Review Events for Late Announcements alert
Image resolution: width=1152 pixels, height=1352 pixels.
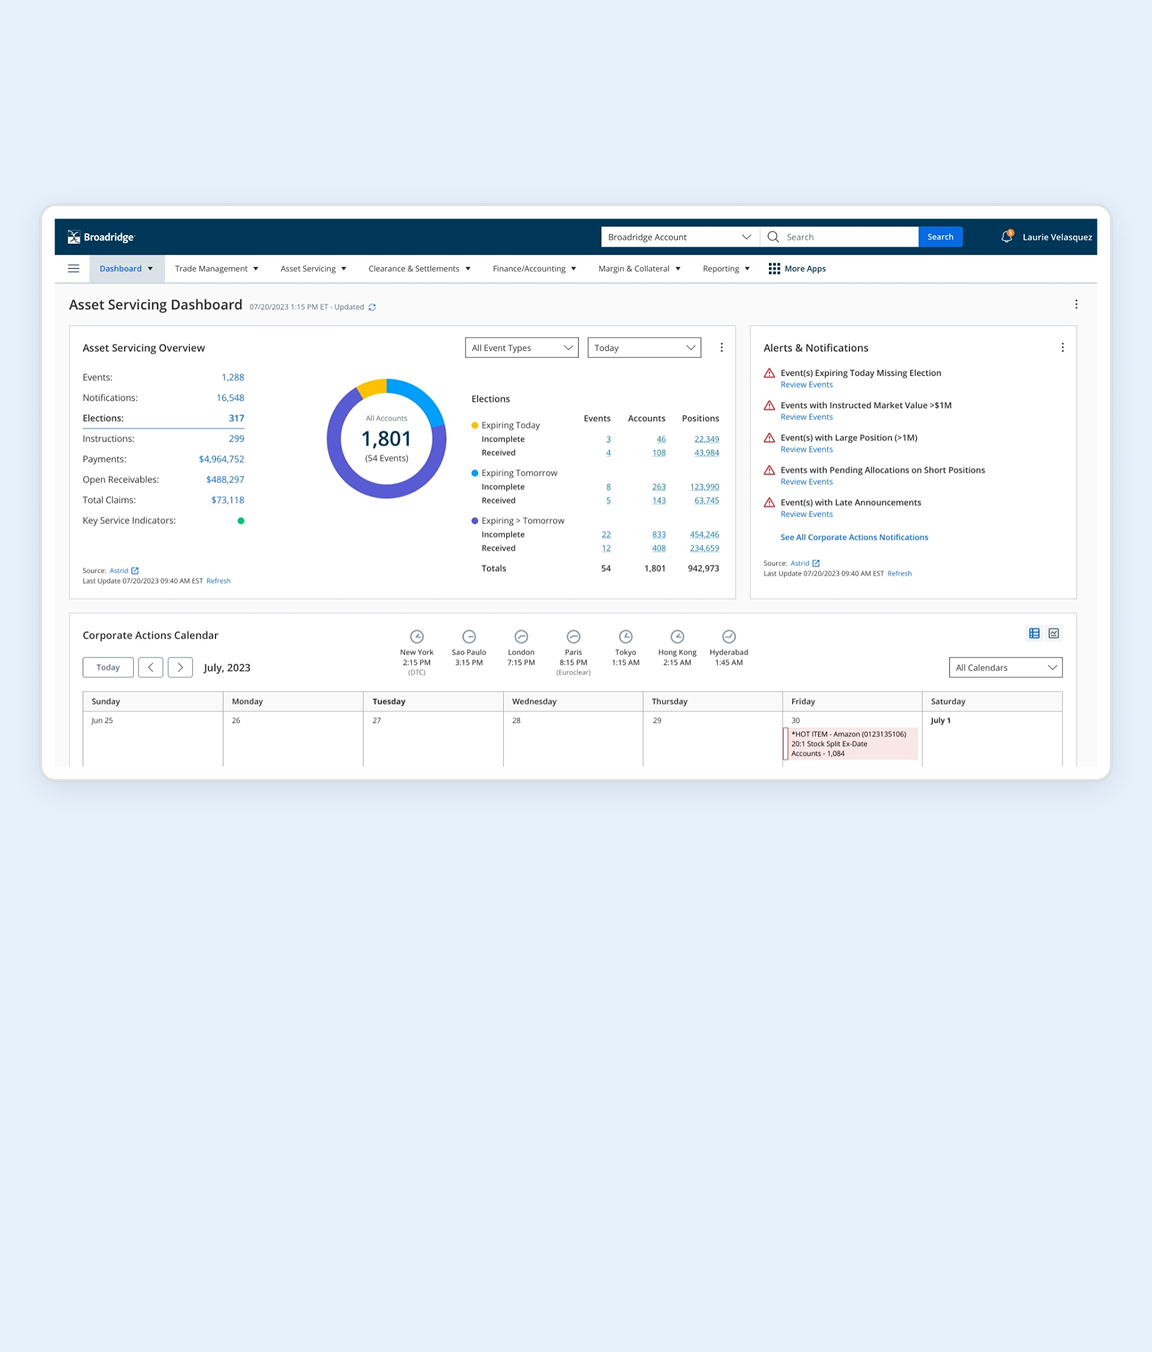pyautogui.click(x=806, y=514)
